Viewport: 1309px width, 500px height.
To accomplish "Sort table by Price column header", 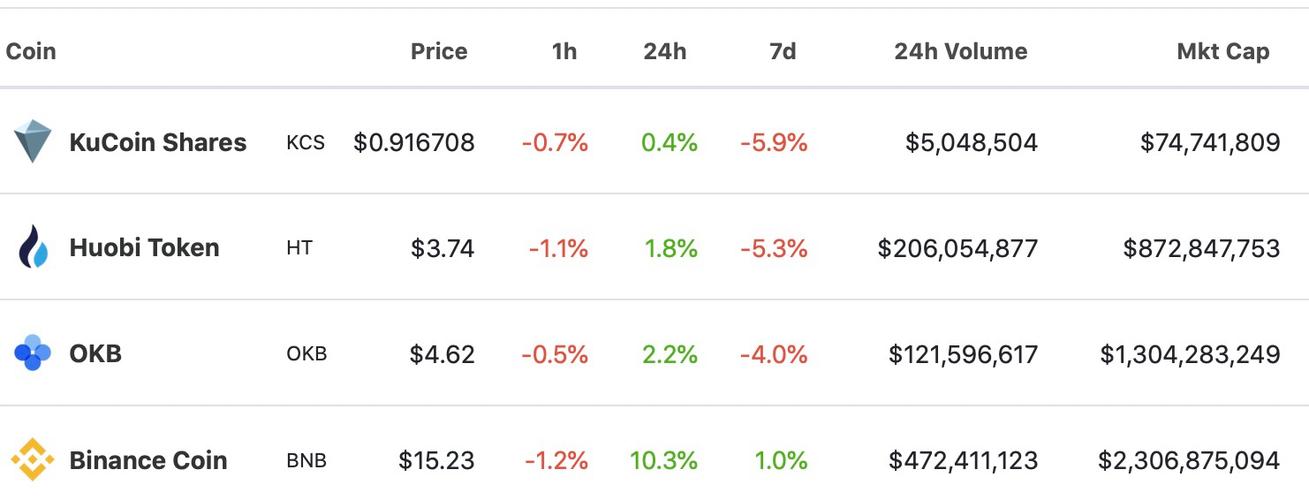I will pyautogui.click(x=439, y=51).
